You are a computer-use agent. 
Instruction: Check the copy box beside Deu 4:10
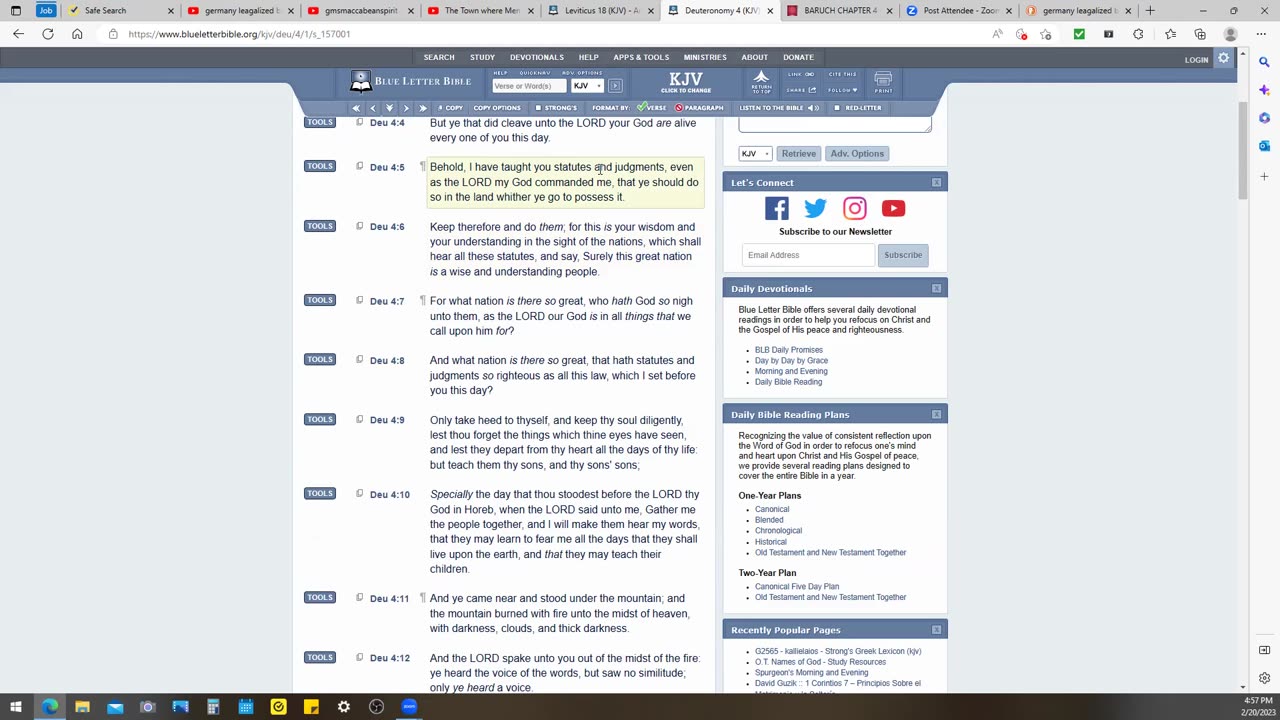pyautogui.click(x=359, y=494)
